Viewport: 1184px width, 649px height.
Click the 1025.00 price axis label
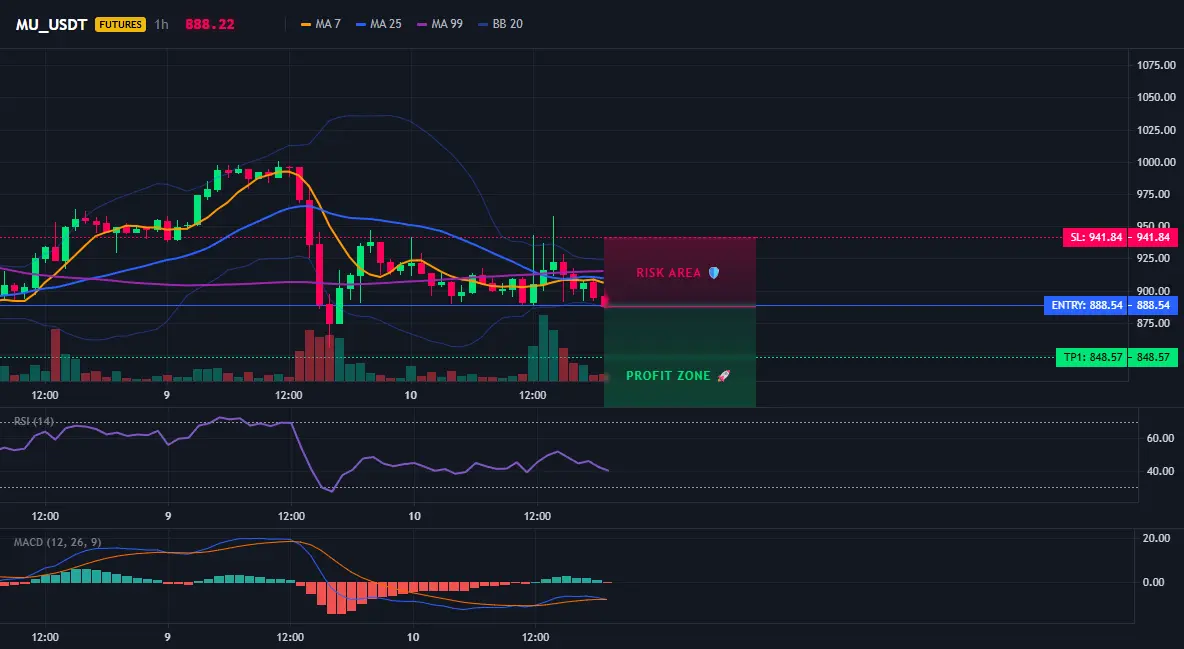point(1156,130)
